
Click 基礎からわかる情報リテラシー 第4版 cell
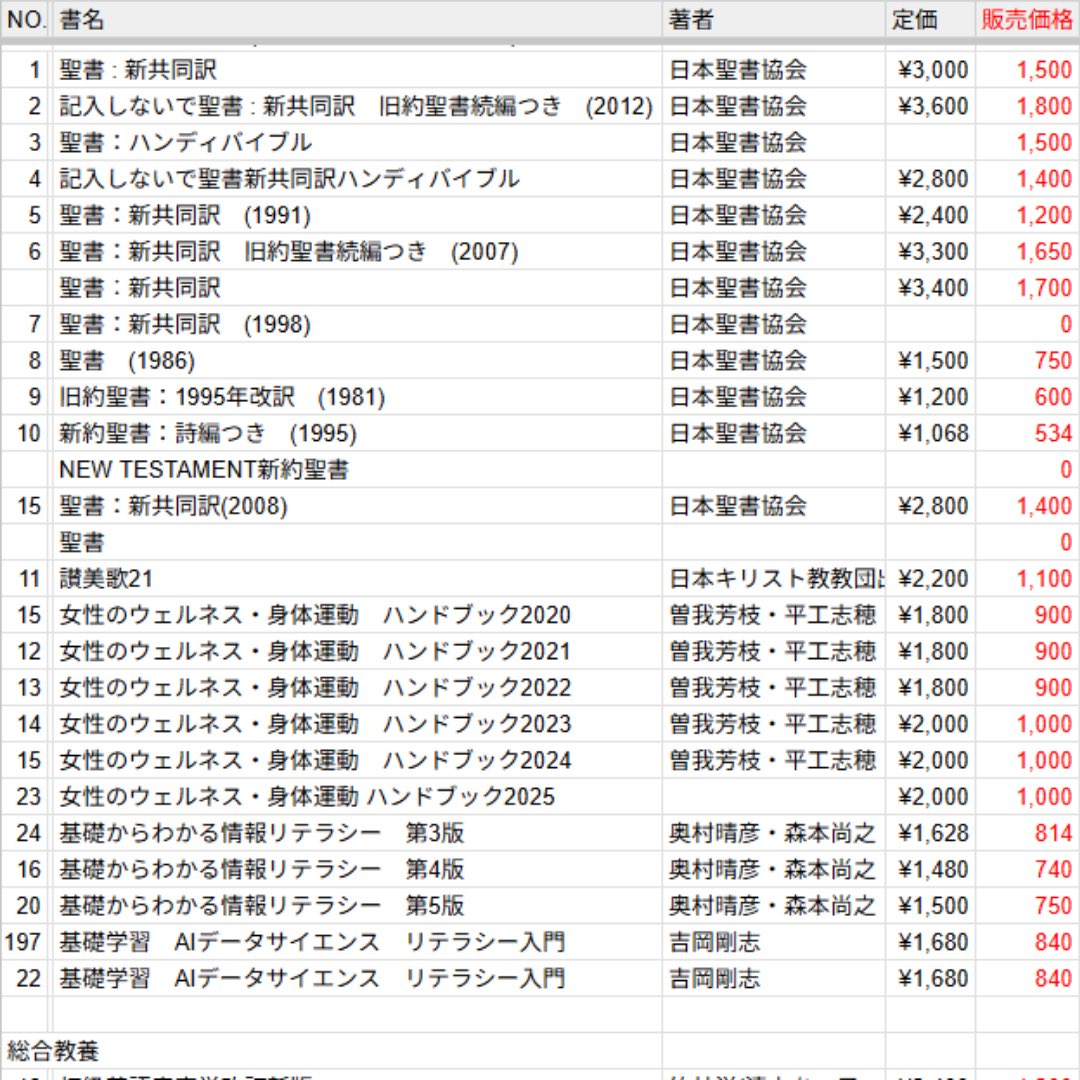click(x=357, y=869)
